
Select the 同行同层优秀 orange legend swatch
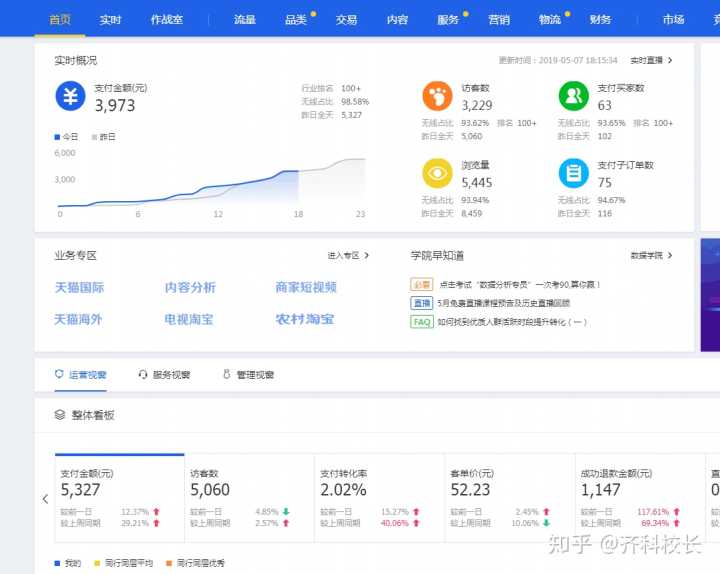[170, 563]
